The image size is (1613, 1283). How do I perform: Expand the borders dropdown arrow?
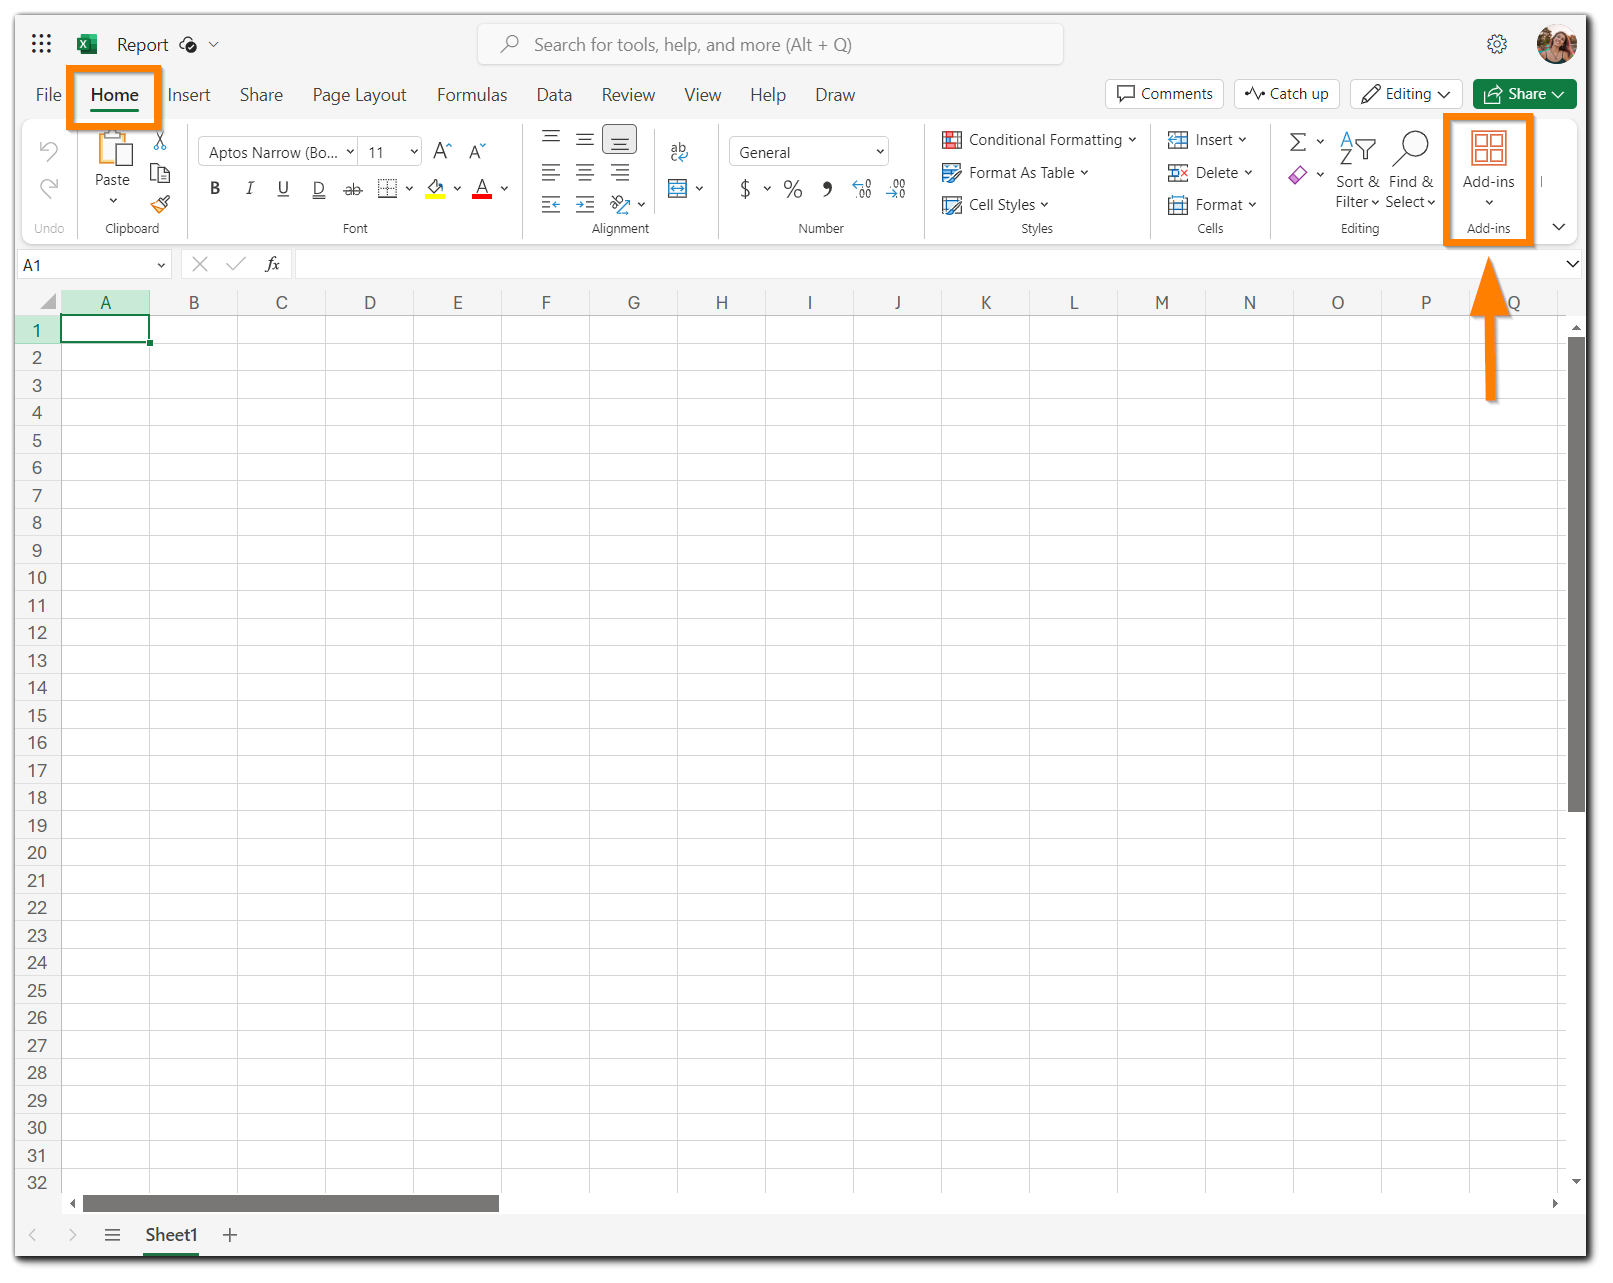coord(409,188)
